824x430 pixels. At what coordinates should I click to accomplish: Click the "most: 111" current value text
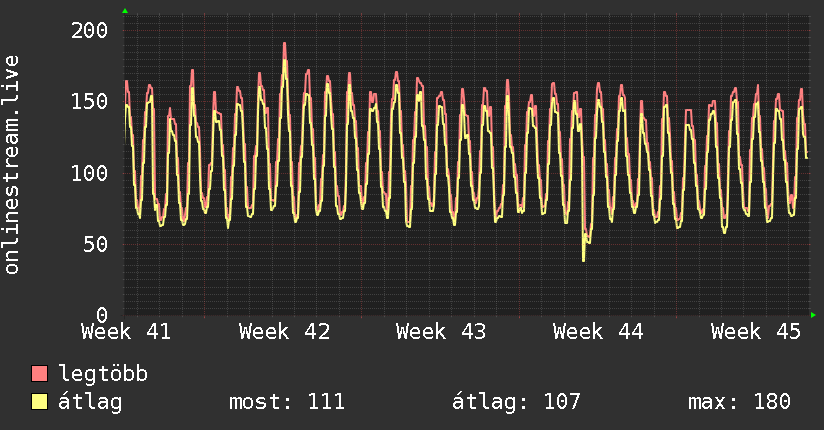pyautogui.click(x=287, y=402)
